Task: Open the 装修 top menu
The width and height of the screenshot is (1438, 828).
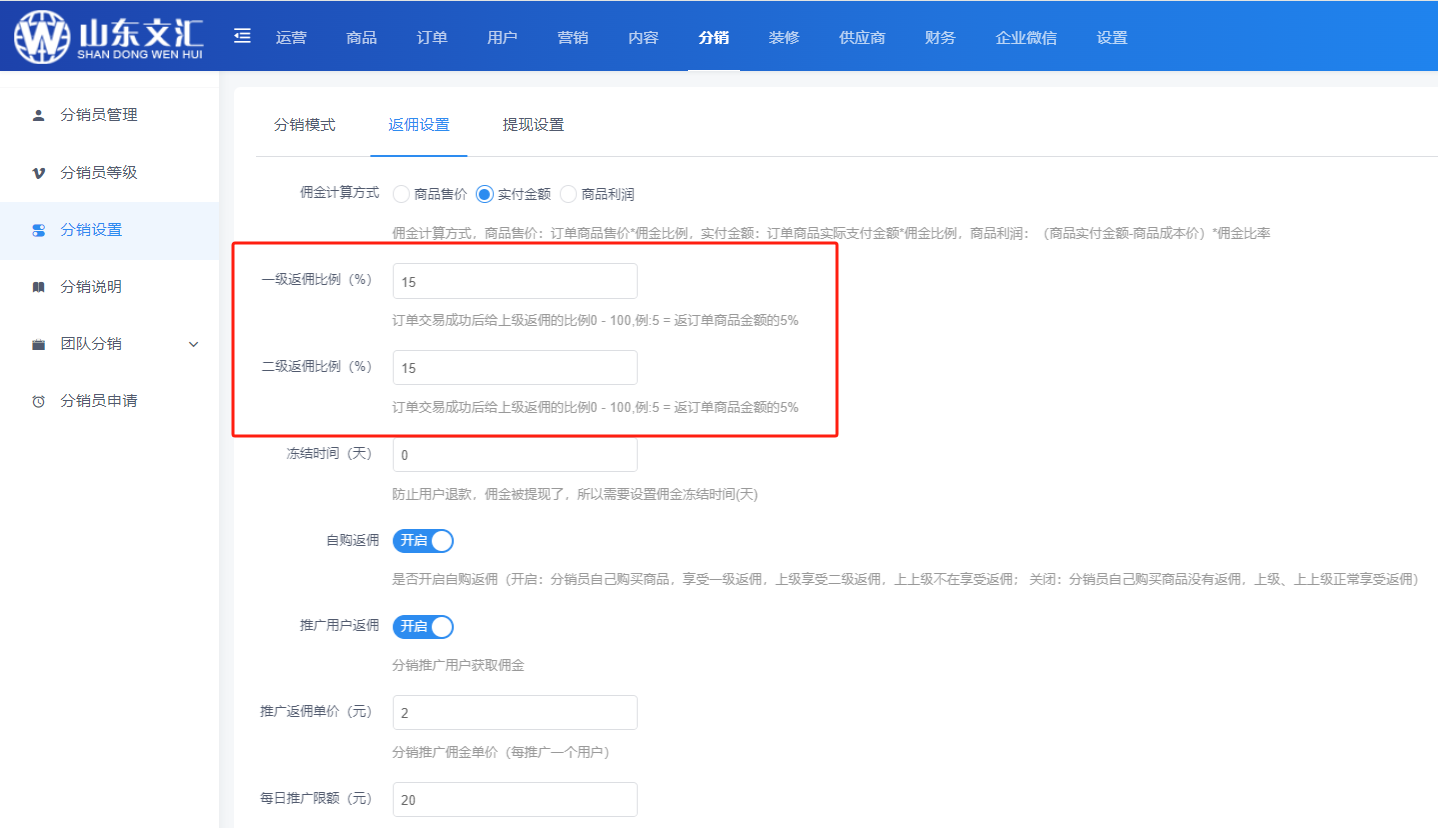Action: click(784, 38)
